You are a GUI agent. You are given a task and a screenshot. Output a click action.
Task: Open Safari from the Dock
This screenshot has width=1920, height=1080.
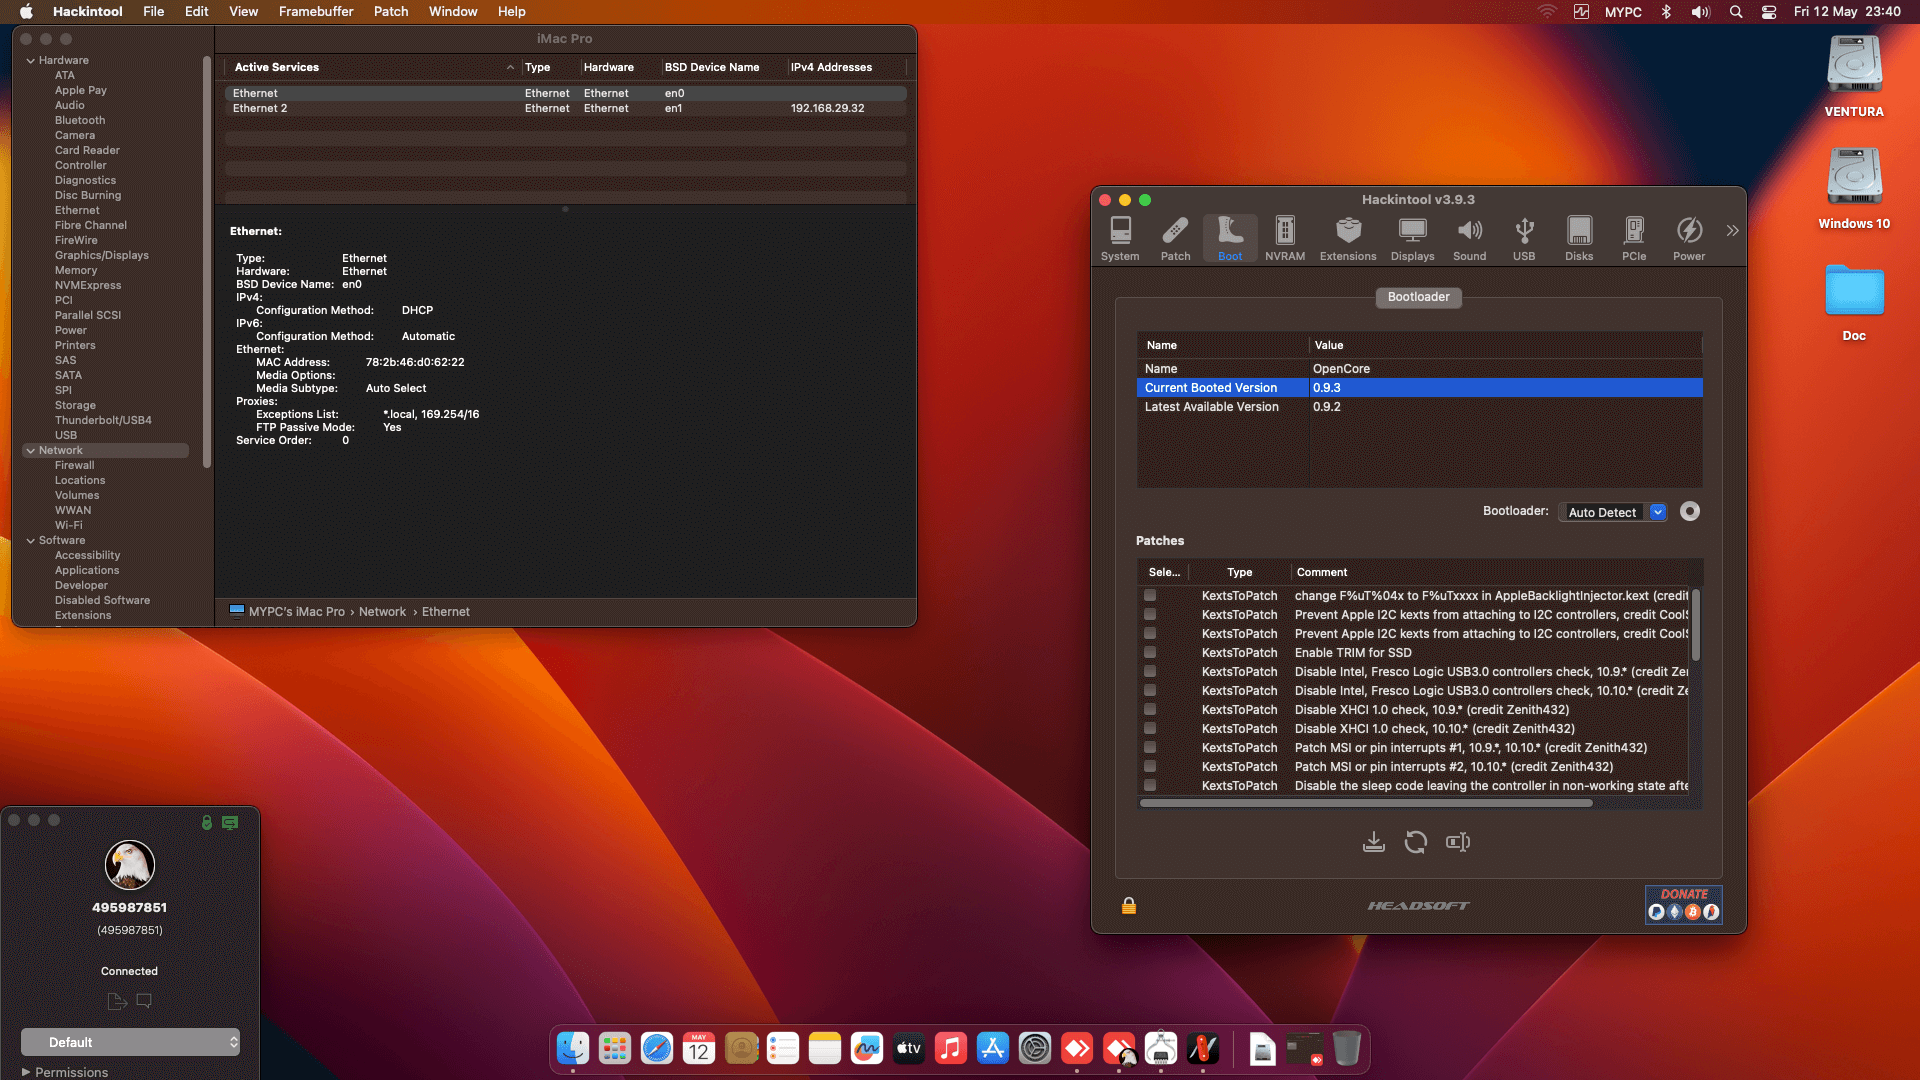[657, 1048]
